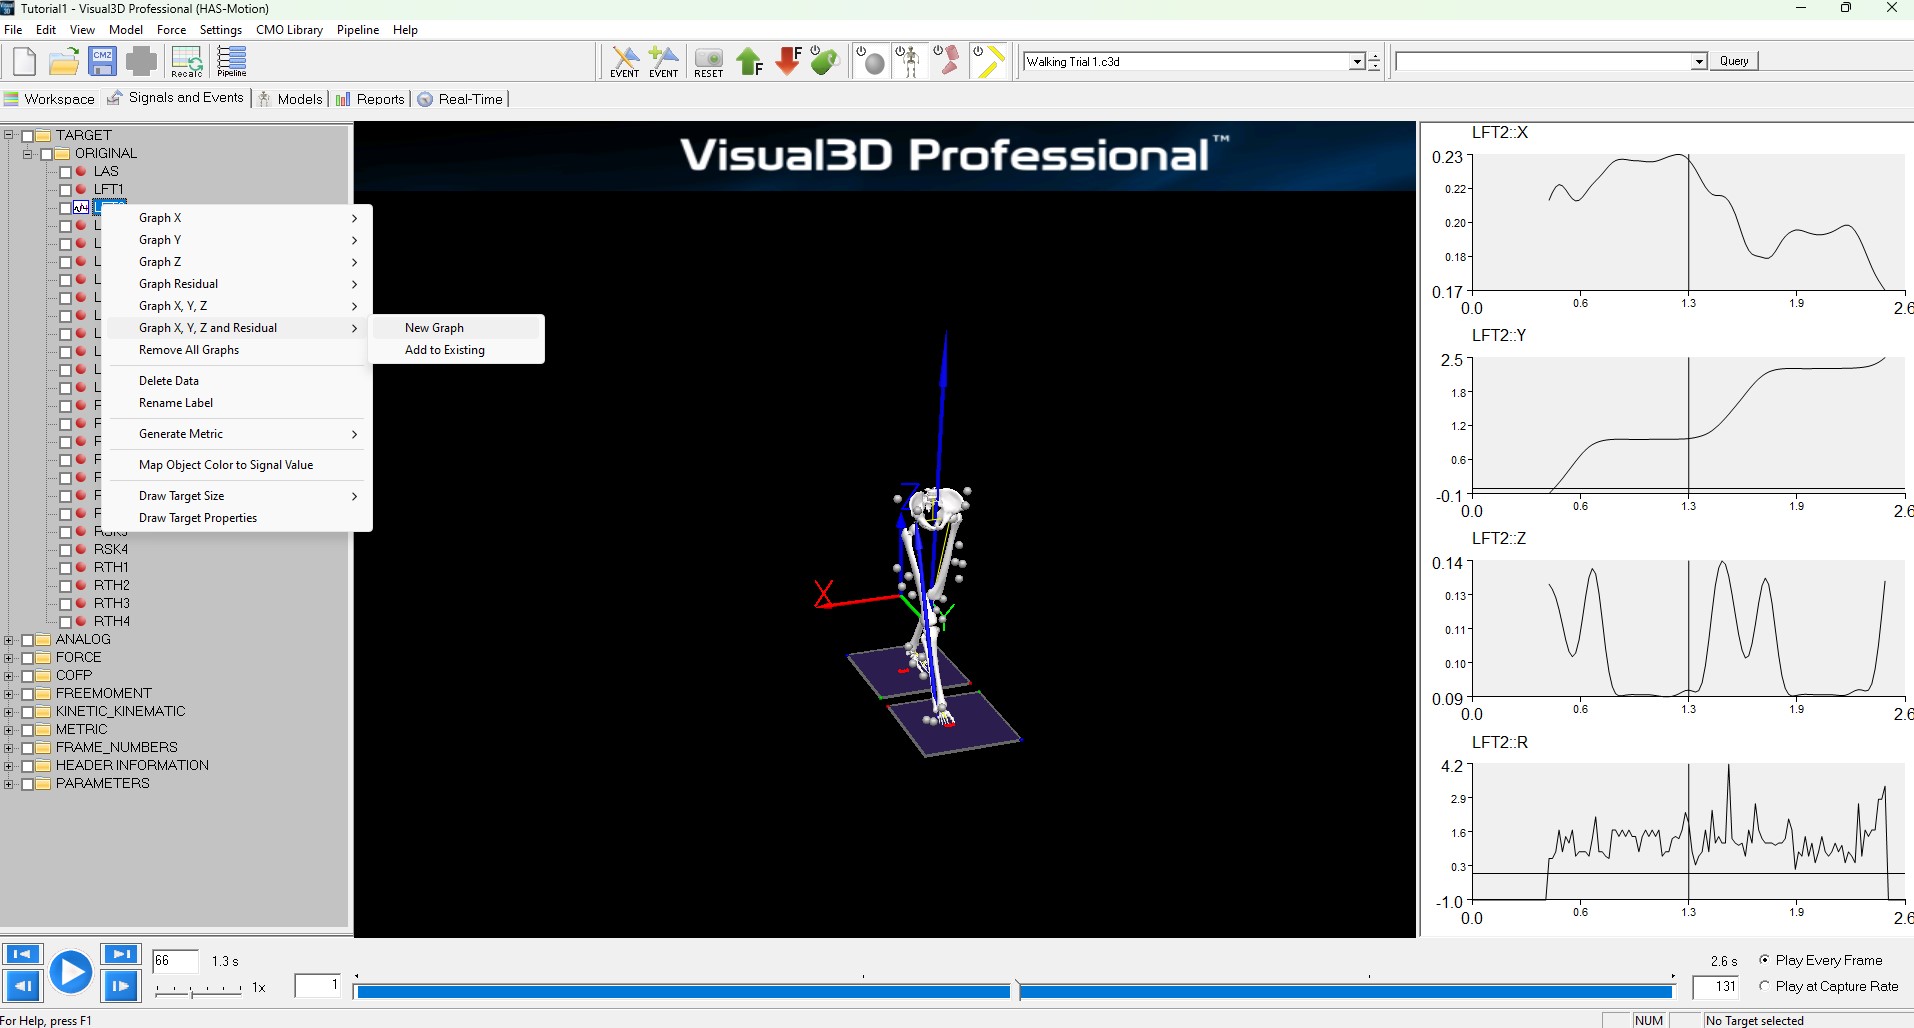
Task: Check the ANALOG folder checkbox
Action: pos(28,640)
